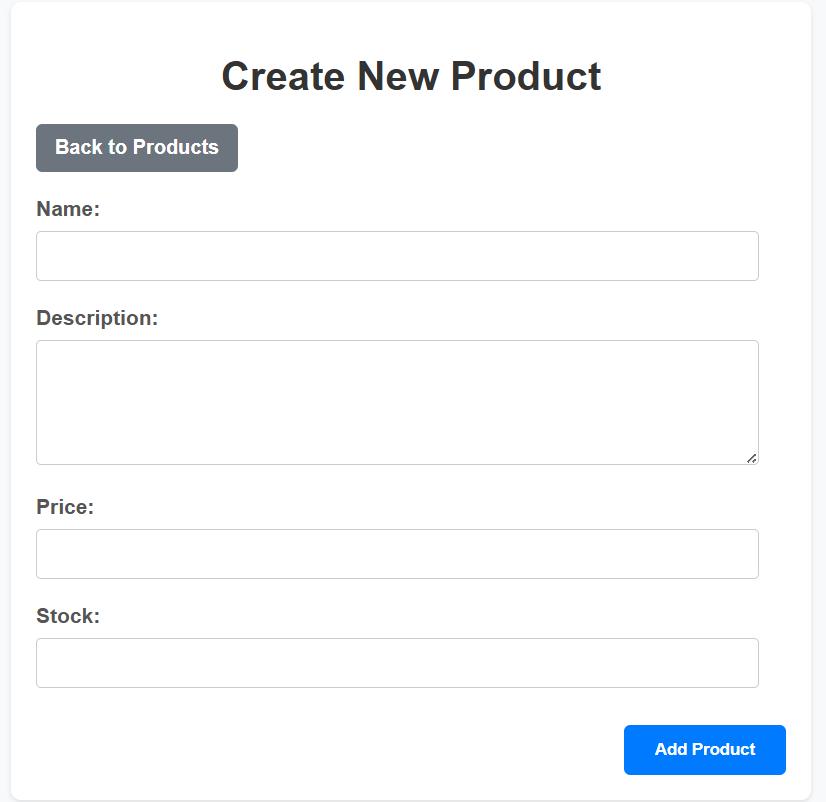Return to the products list via gray button
This screenshot has height=802, width=826.
pyautogui.click(x=137, y=148)
